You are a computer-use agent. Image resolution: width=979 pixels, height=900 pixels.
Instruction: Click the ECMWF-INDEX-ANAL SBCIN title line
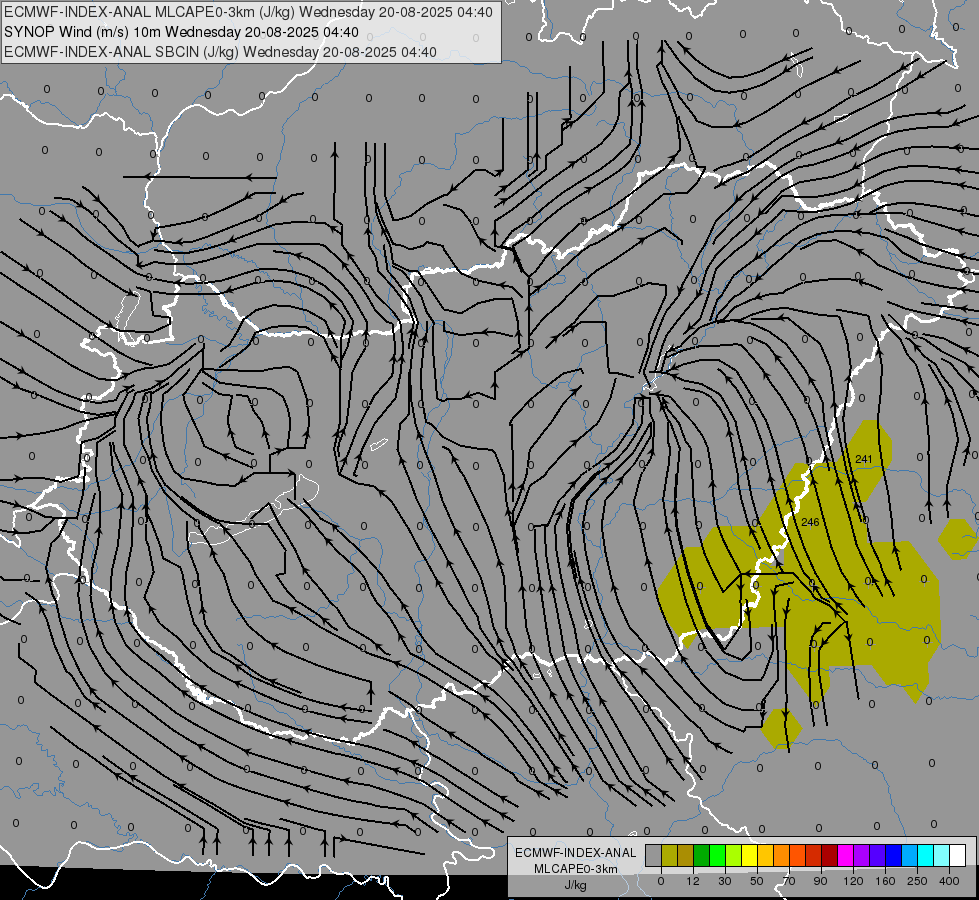pos(220,52)
